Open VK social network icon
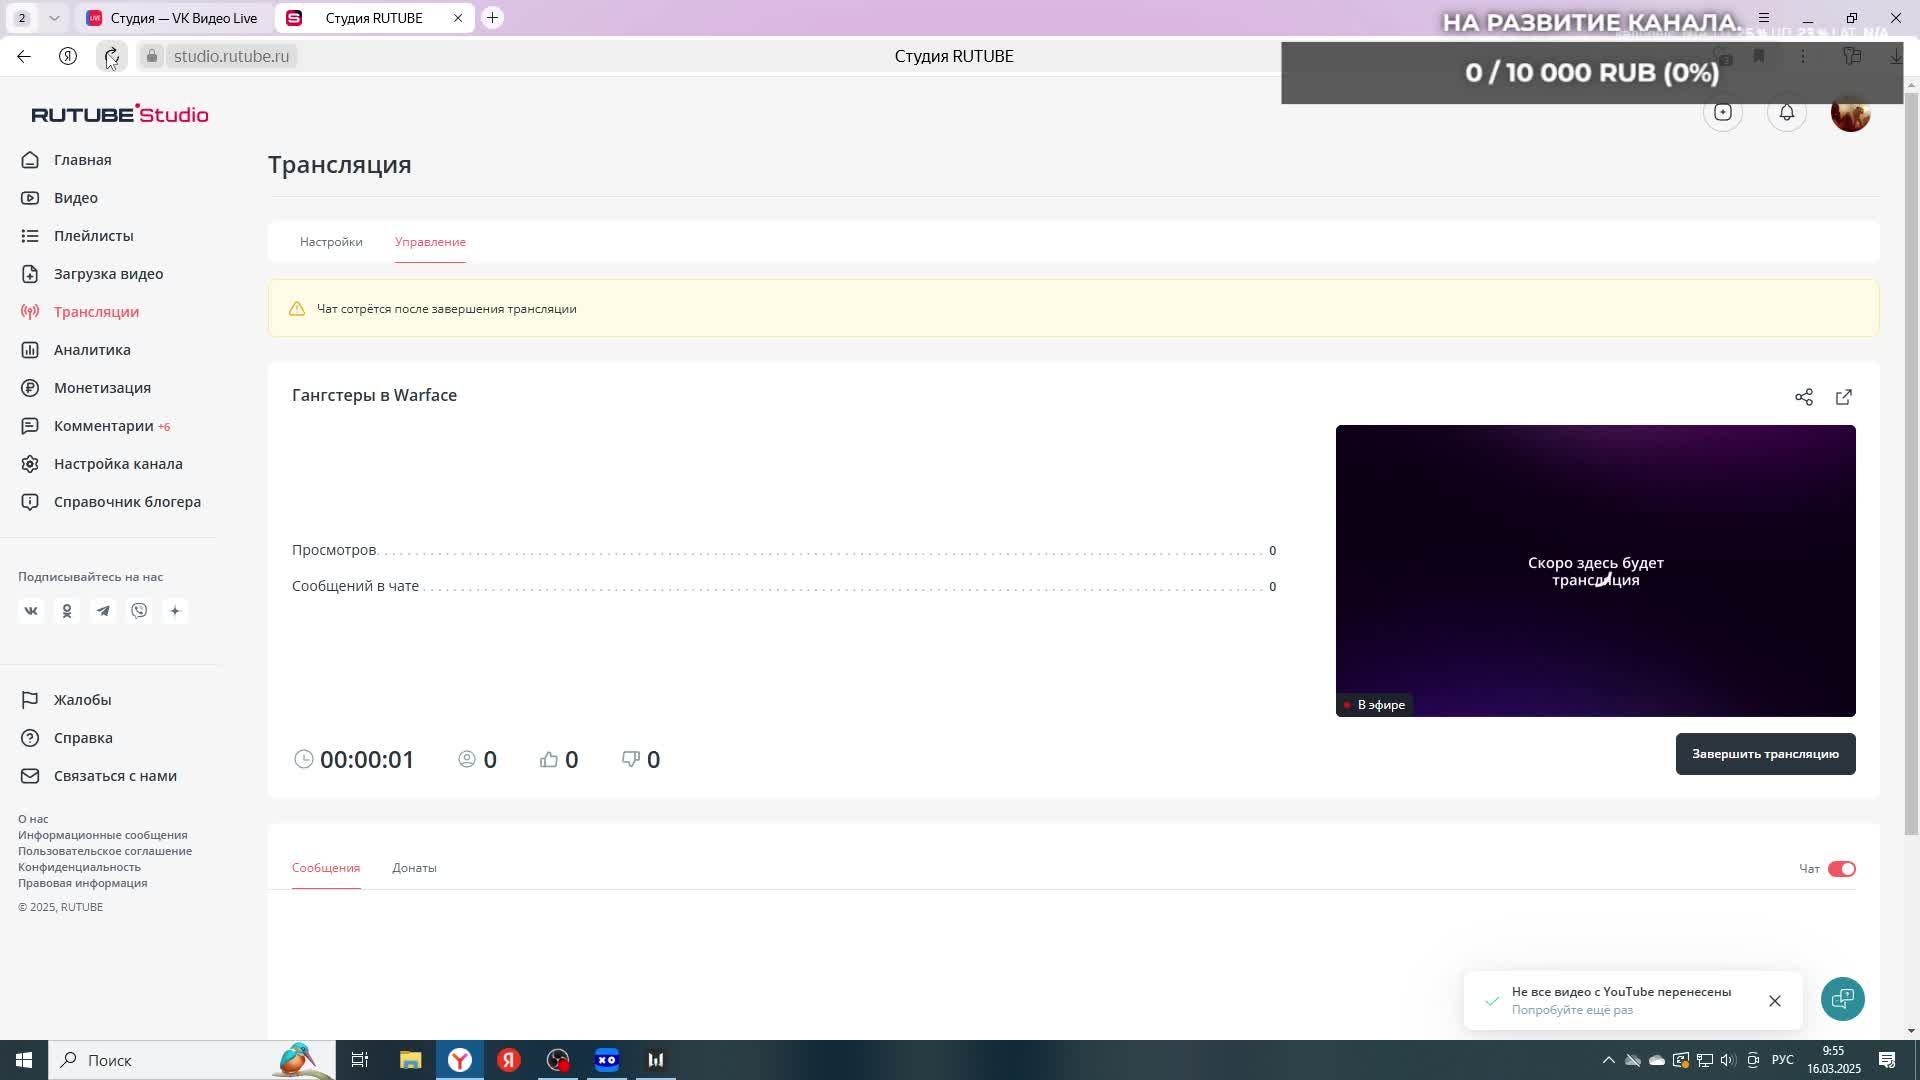 (x=31, y=611)
